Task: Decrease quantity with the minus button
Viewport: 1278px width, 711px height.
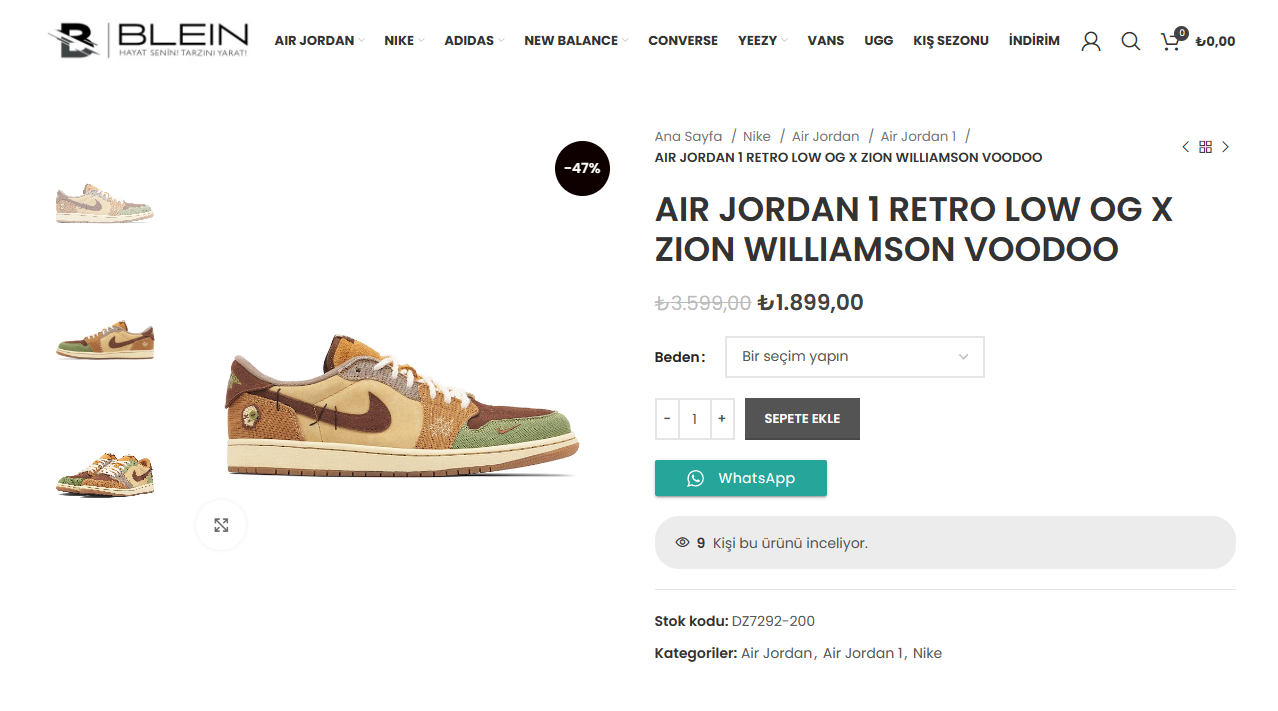Action: pyautogui.click(x=667, y=419)
